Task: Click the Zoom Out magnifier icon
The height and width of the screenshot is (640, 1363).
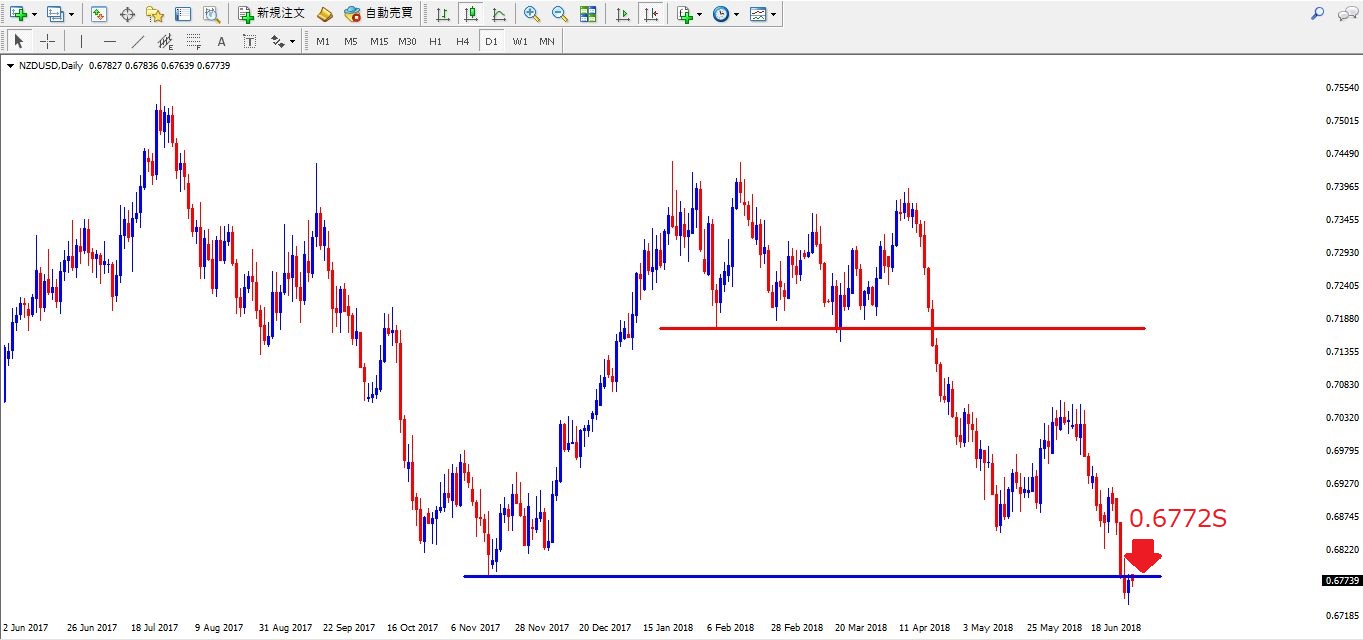Action: coord(560,14)
